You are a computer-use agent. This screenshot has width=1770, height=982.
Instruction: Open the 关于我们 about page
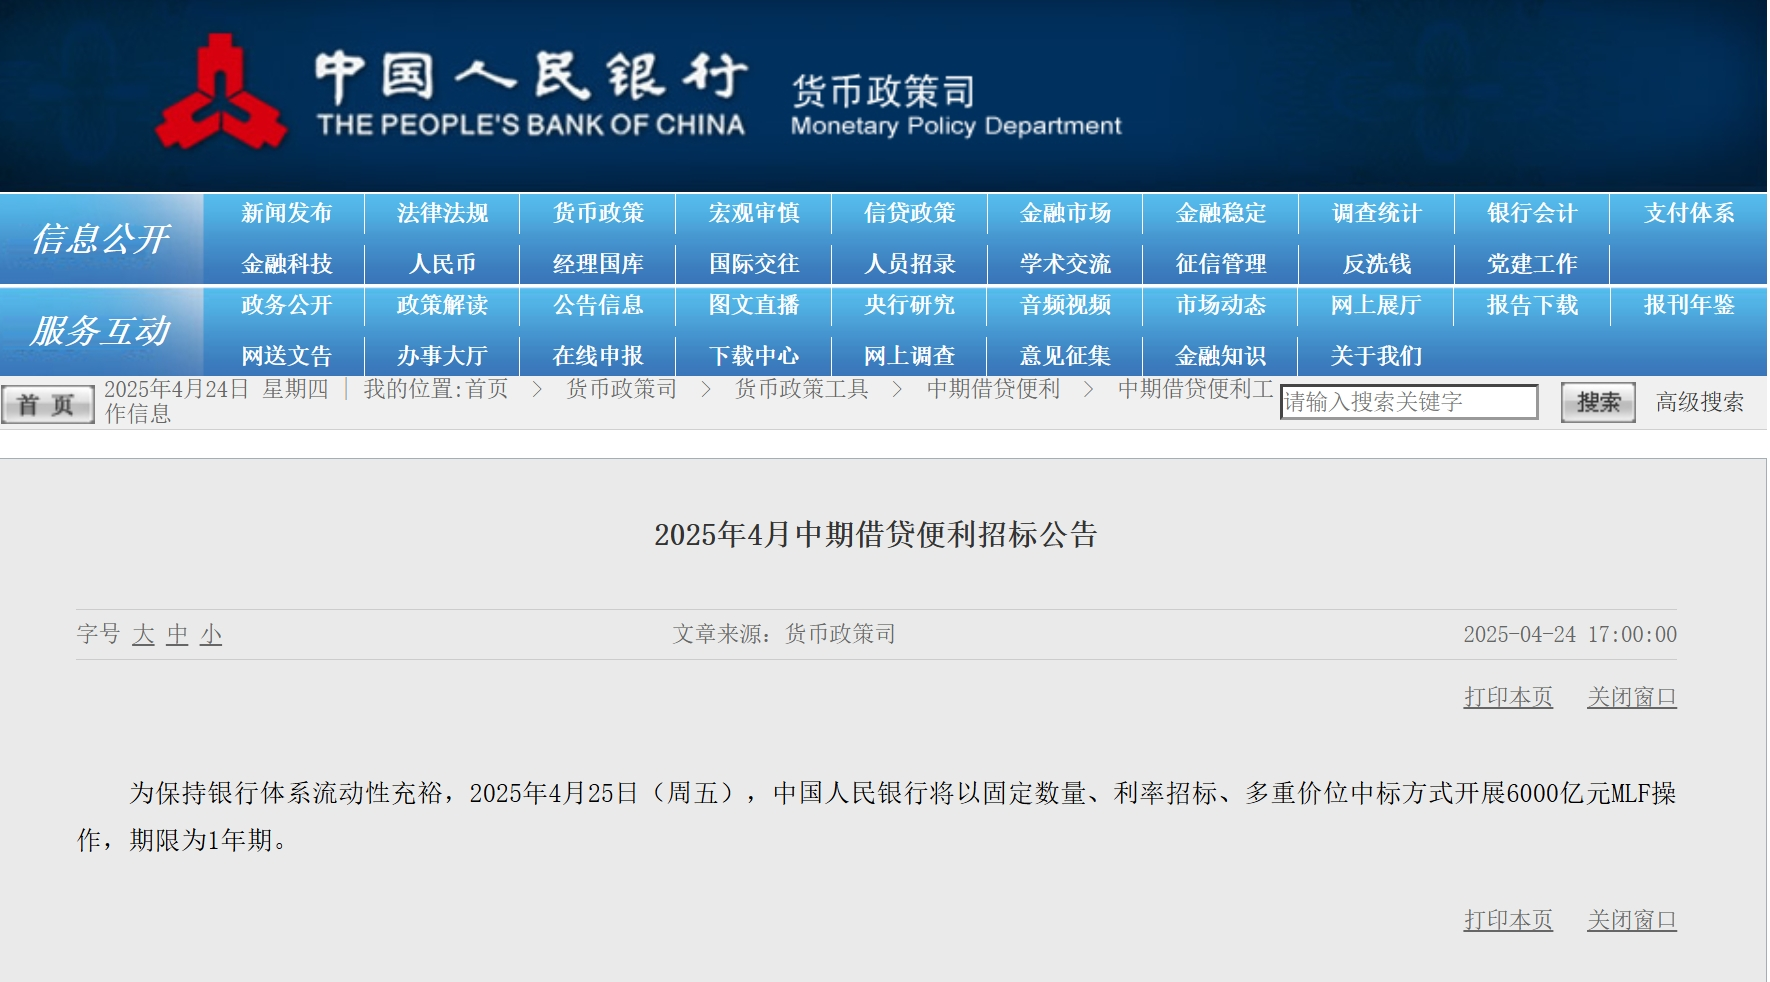click(x=1375, y=355)
